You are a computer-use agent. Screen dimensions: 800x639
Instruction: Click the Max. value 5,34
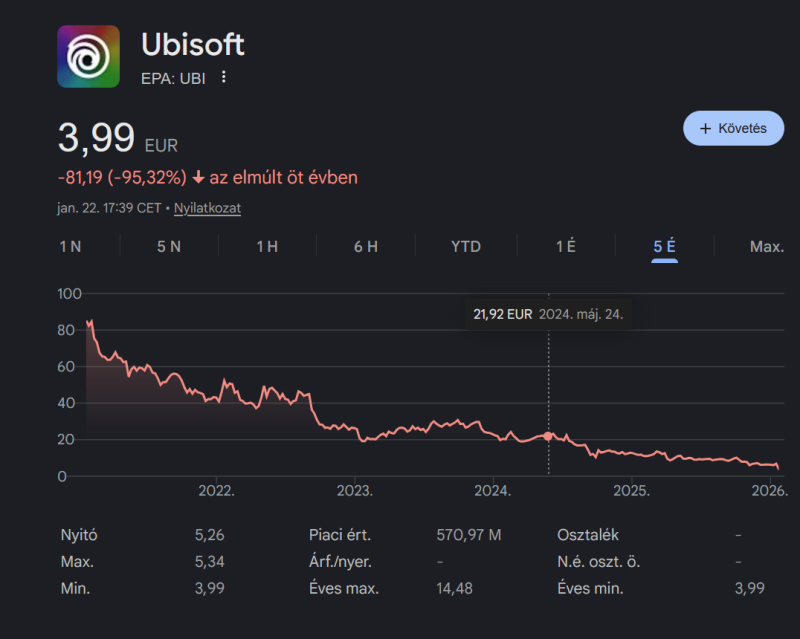[x=209, y=562]
